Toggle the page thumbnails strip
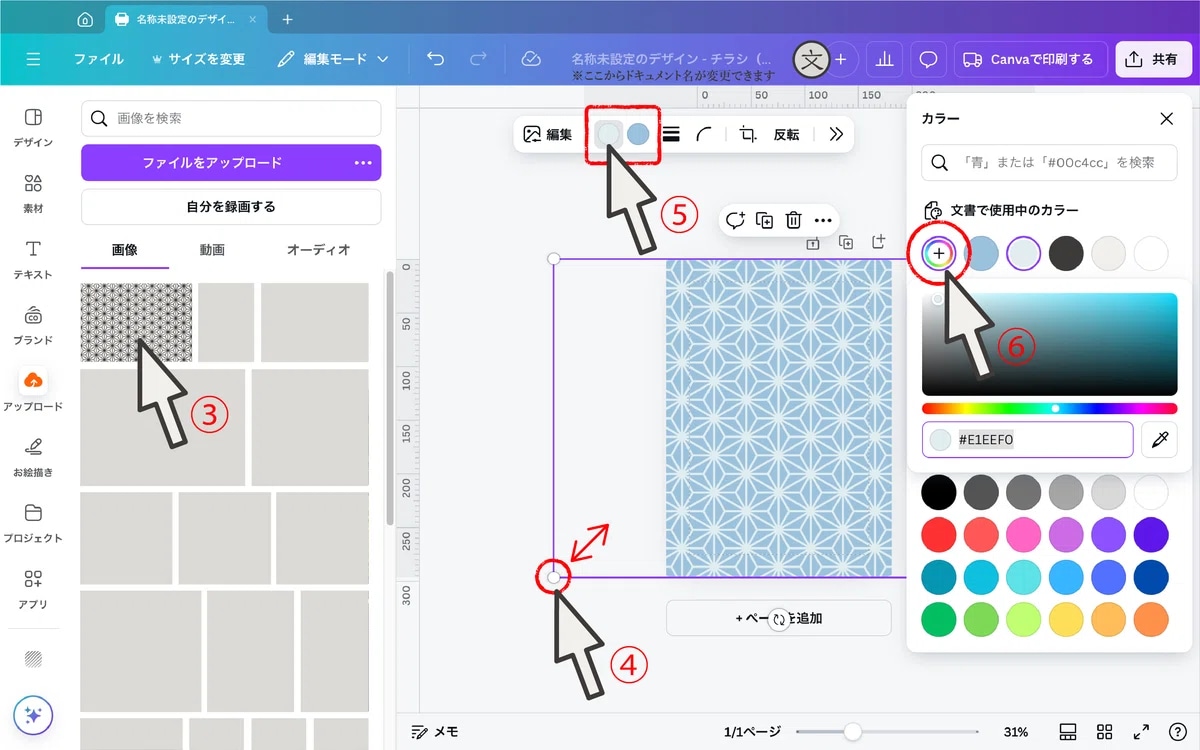This screenshot has height=750, width=1200. 1067,732
